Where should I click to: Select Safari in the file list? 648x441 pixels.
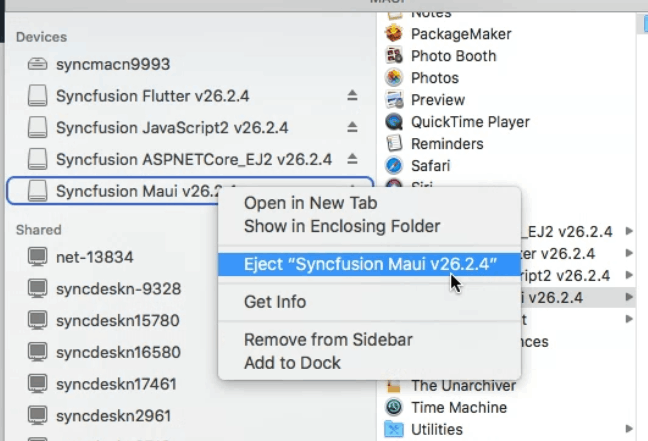click(x=430, y=166)
